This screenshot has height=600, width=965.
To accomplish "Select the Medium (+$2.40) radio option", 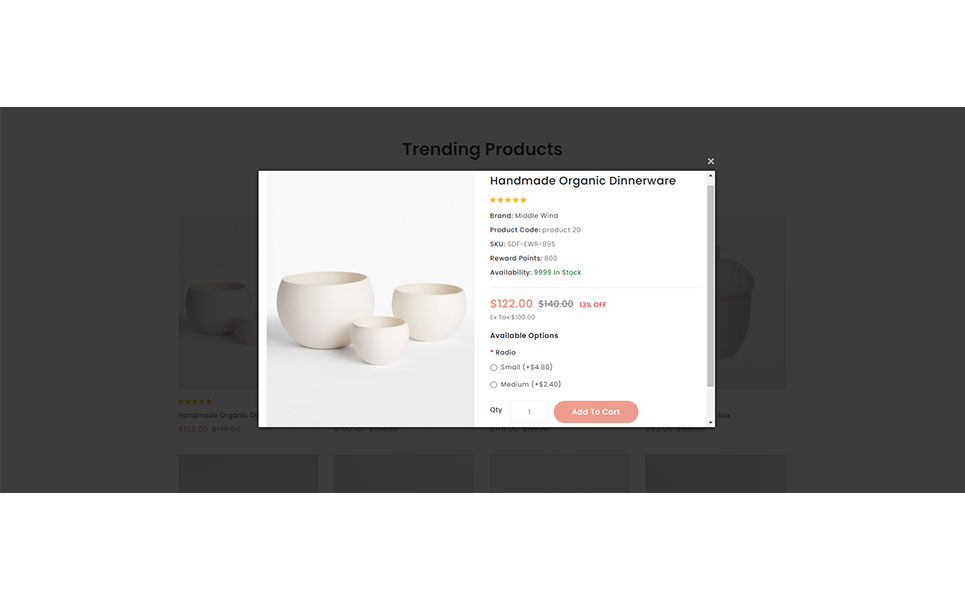I will click(494, 385).
